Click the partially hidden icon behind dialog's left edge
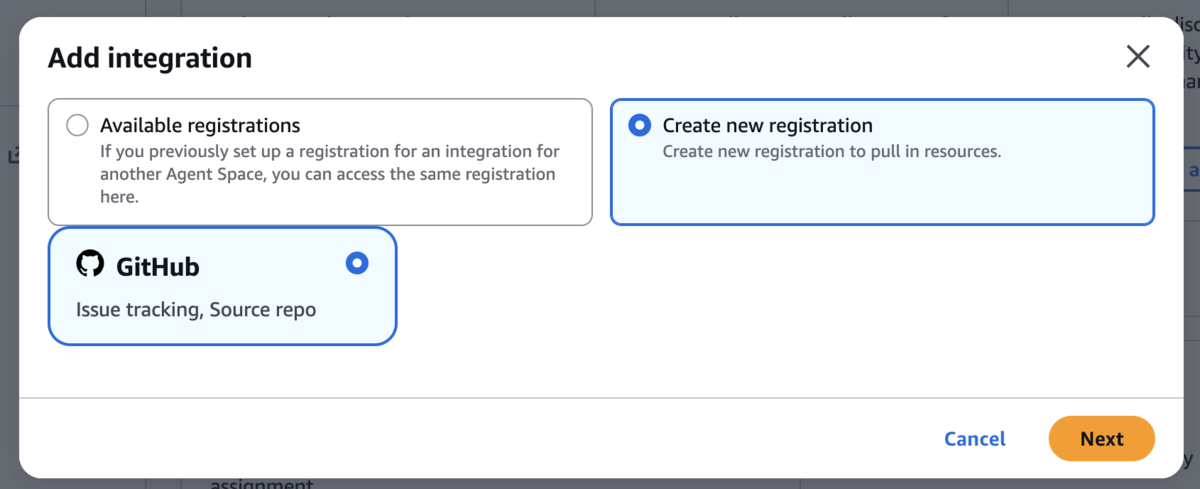Screen dimensions: 1200x489 pos(12,156)
